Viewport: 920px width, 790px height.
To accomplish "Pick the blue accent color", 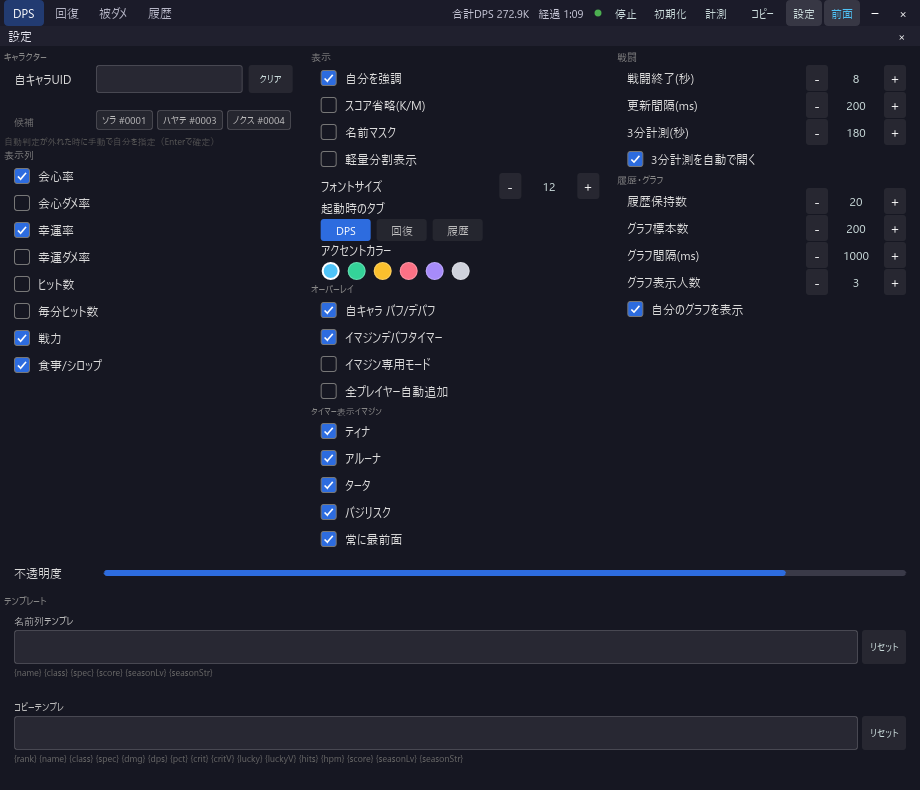I will pyautogui.click(x=331, y=271).
